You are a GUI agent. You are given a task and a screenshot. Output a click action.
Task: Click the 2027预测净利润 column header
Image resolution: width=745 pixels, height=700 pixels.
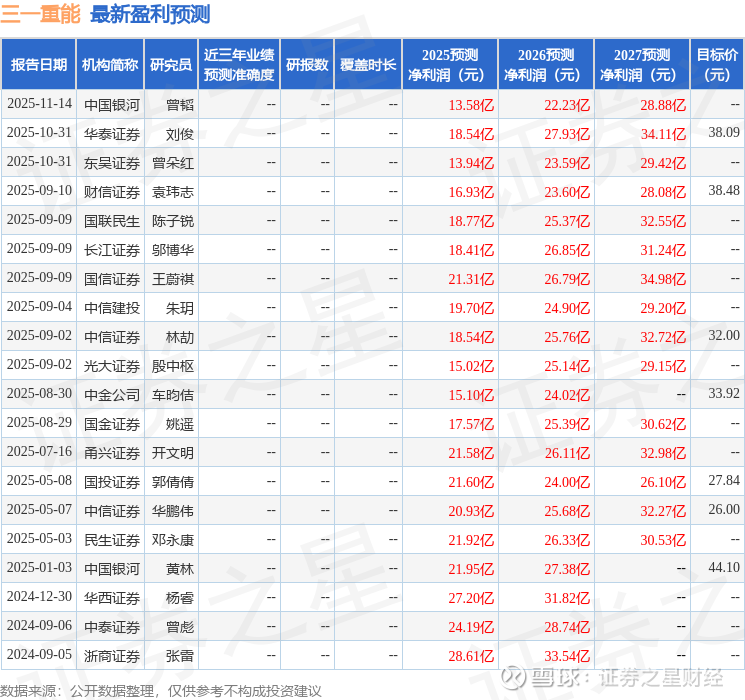[x=642, y=64]
